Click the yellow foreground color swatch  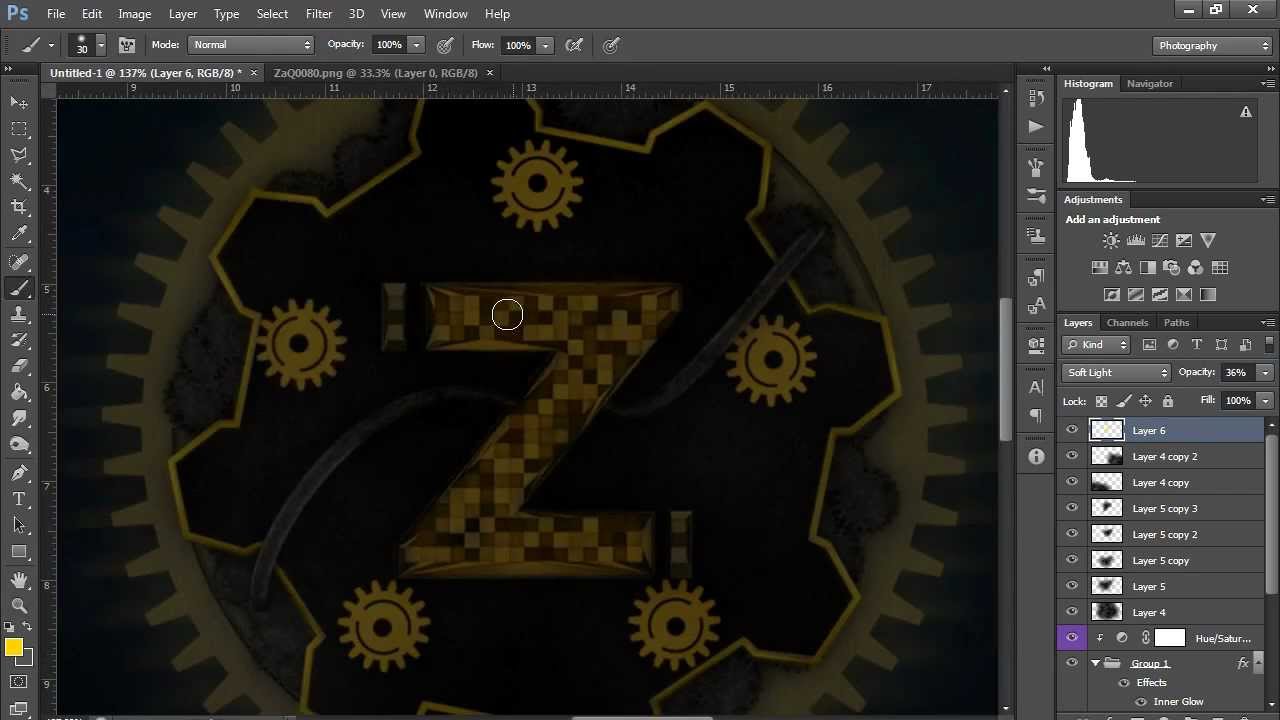(x=13, y=648)
